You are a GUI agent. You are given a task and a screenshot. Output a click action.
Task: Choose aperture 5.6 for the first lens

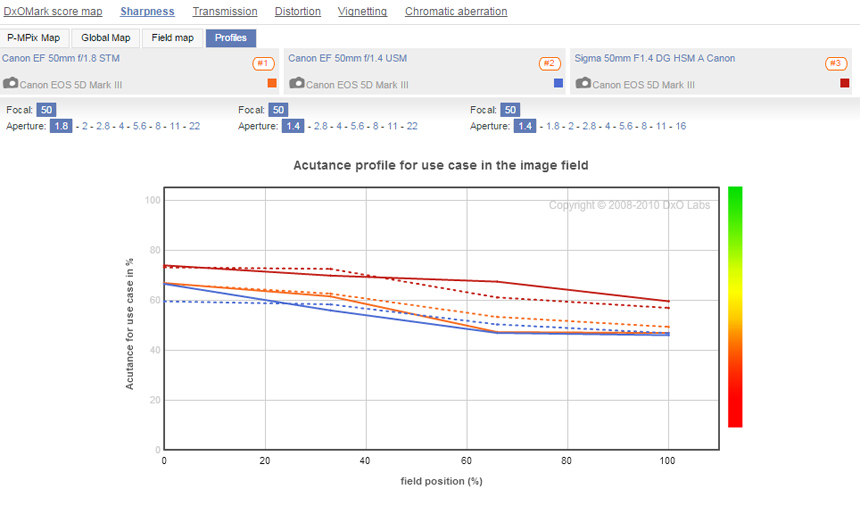click(x=140, y=126)
